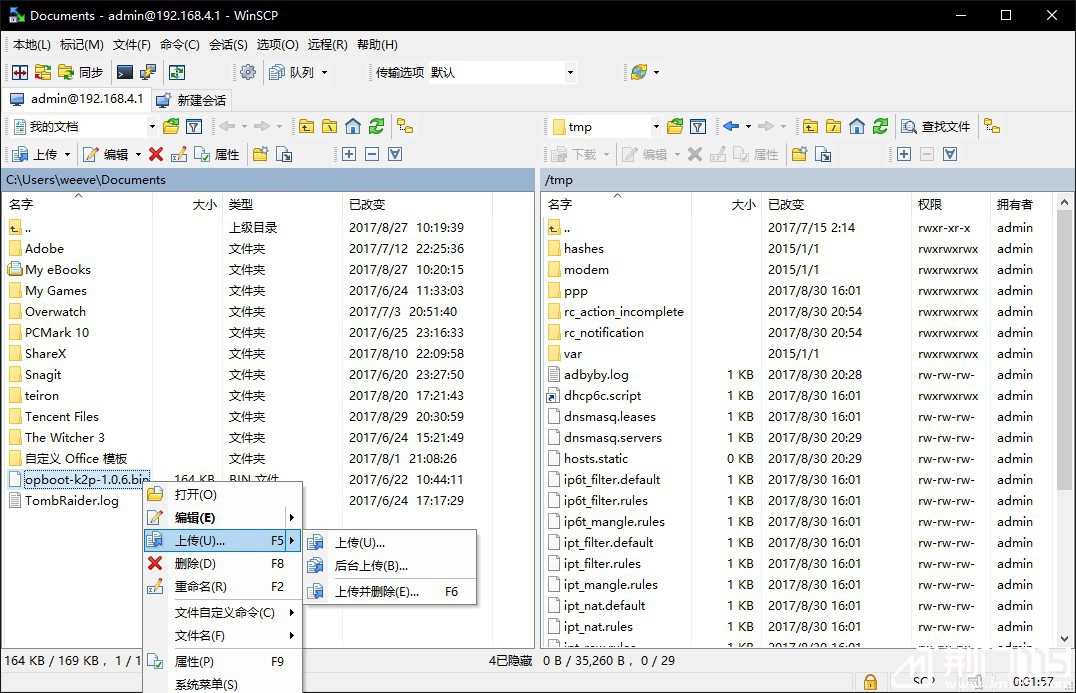Open the 远程(R) menu

(x=327, y=45)
